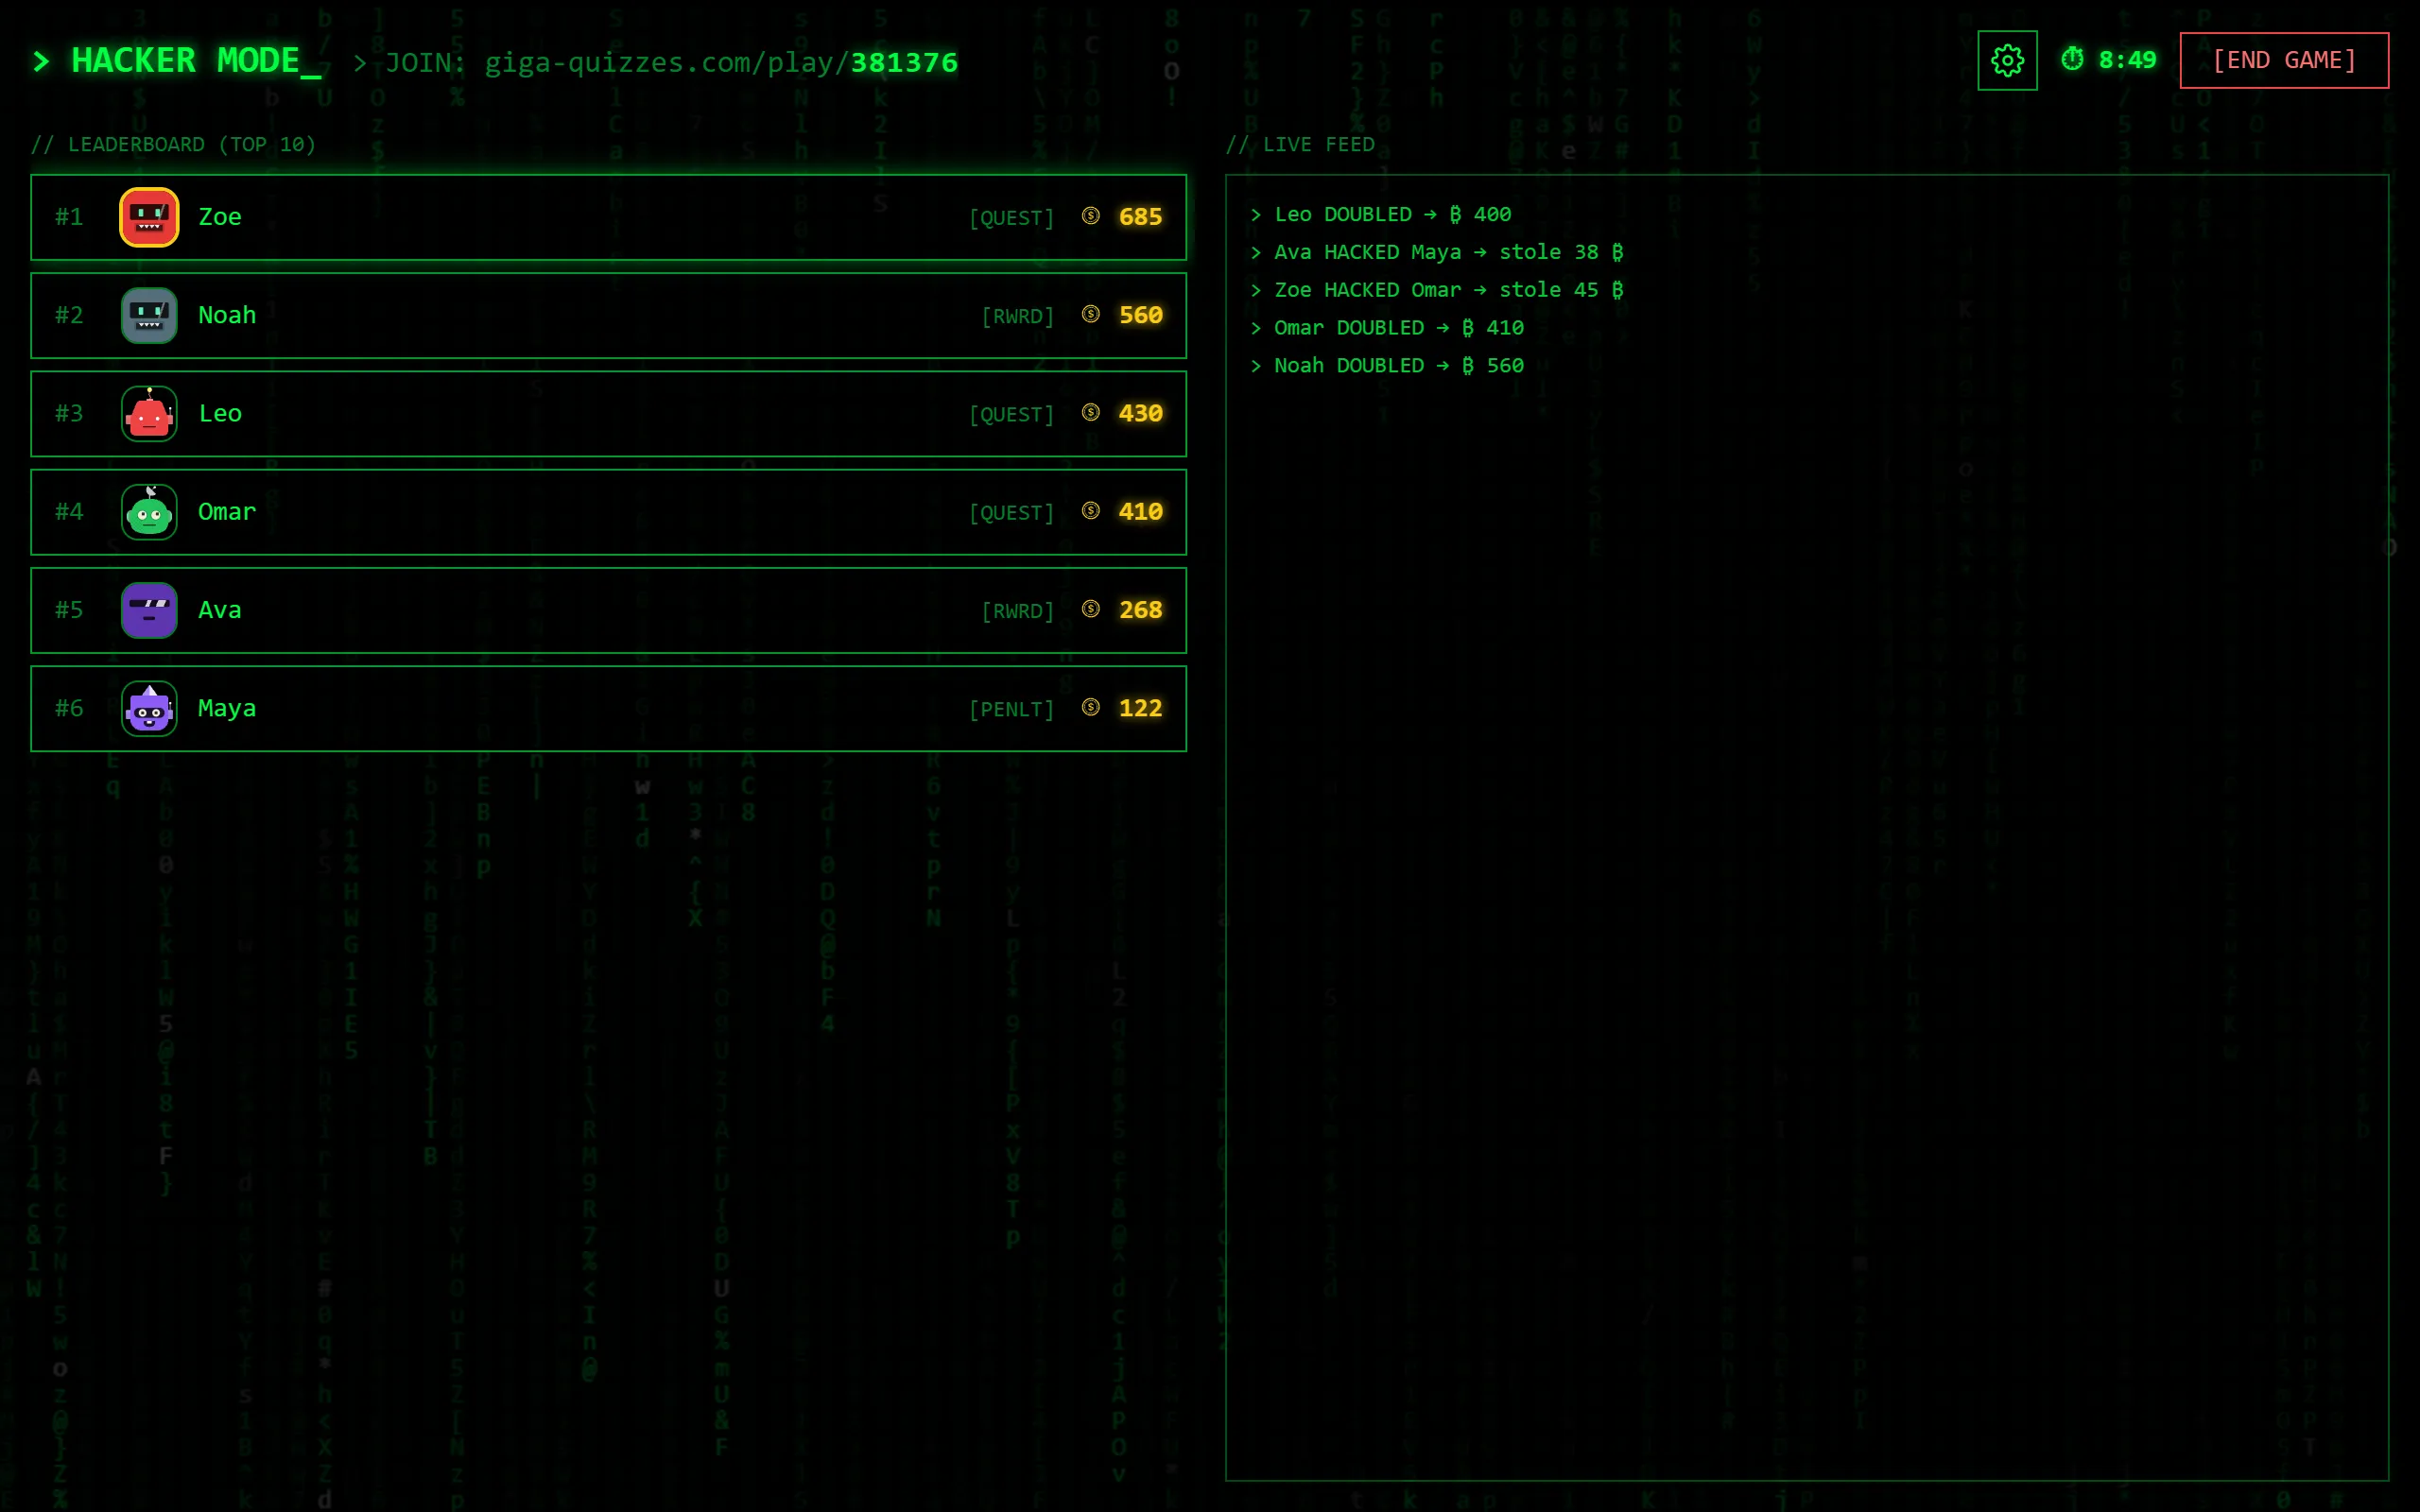Select player name Maya

(227, 708)
